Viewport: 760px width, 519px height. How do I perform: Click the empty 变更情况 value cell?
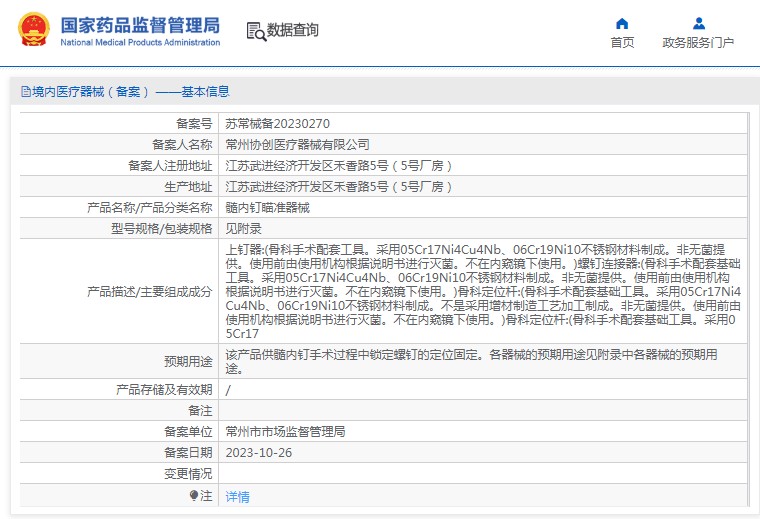pyautogui.click(x=483, y=473)
